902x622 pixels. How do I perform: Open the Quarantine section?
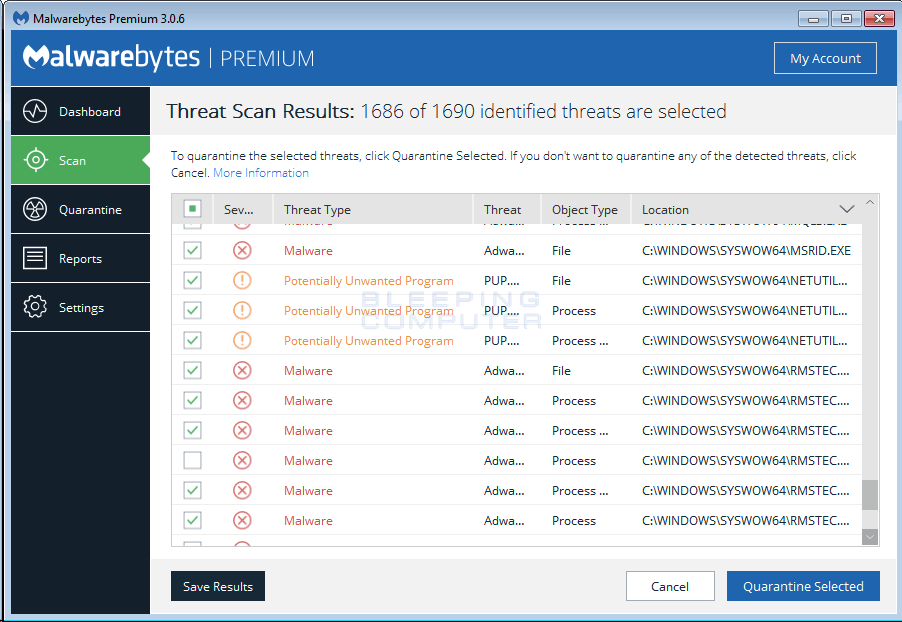pos(81,209)
